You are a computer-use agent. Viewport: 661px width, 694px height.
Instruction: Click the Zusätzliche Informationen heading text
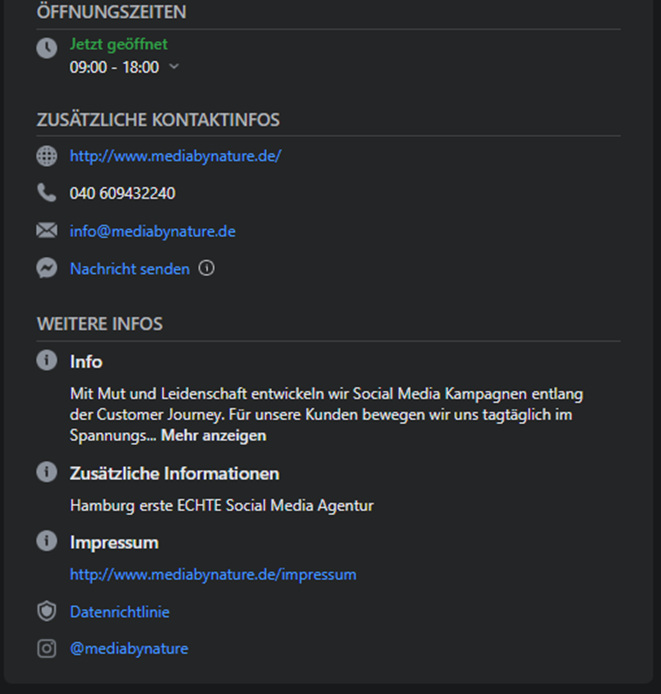pos(174,474)
